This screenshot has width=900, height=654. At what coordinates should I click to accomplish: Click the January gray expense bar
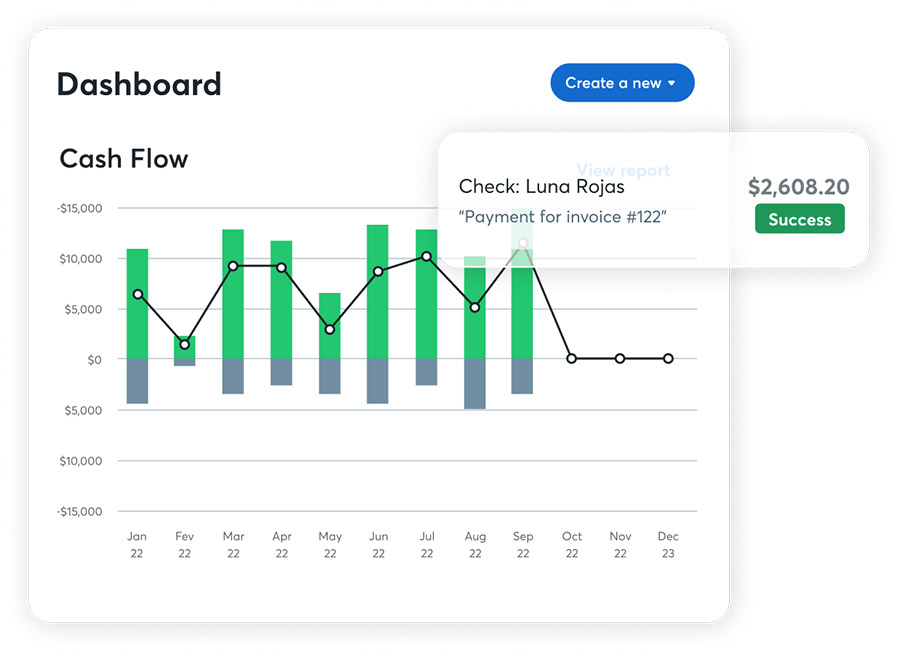click(137, 381)
